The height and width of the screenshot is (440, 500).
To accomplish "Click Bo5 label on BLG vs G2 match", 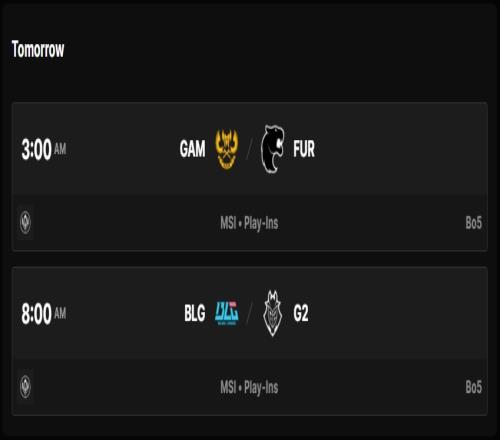I will pos(473,387).
